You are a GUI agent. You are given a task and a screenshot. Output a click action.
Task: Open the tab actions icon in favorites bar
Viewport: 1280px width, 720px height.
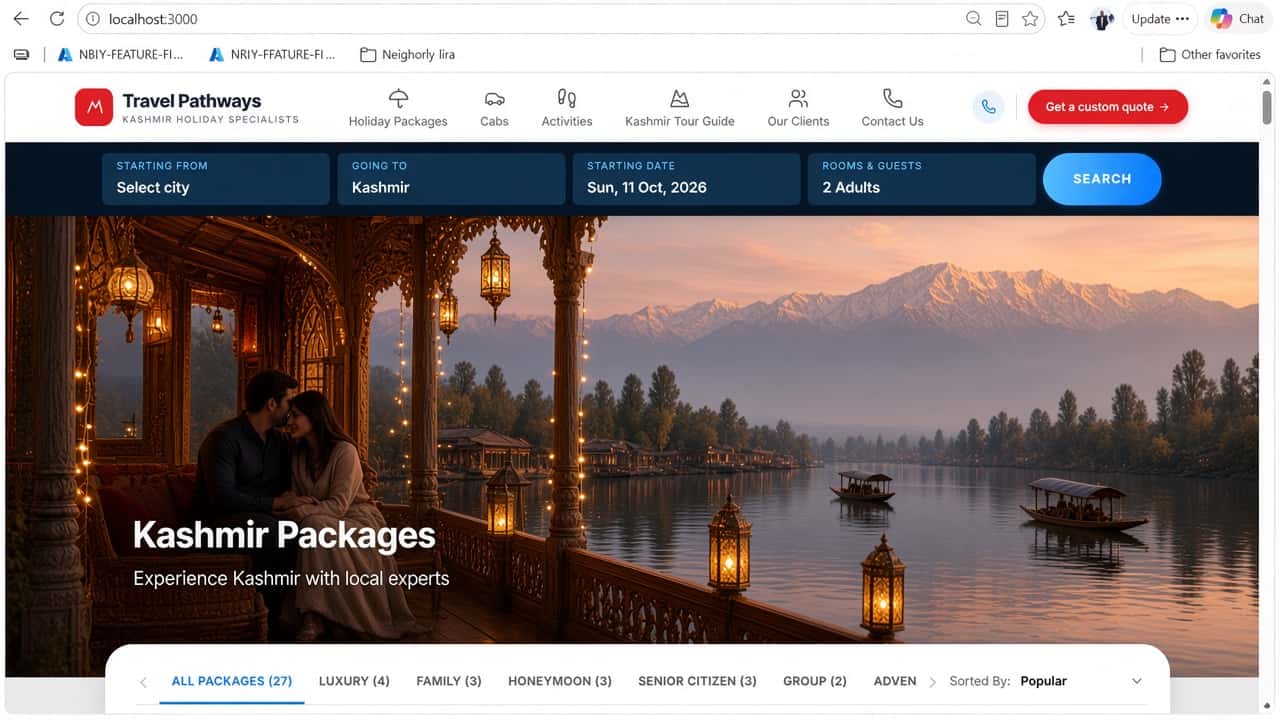21,55
